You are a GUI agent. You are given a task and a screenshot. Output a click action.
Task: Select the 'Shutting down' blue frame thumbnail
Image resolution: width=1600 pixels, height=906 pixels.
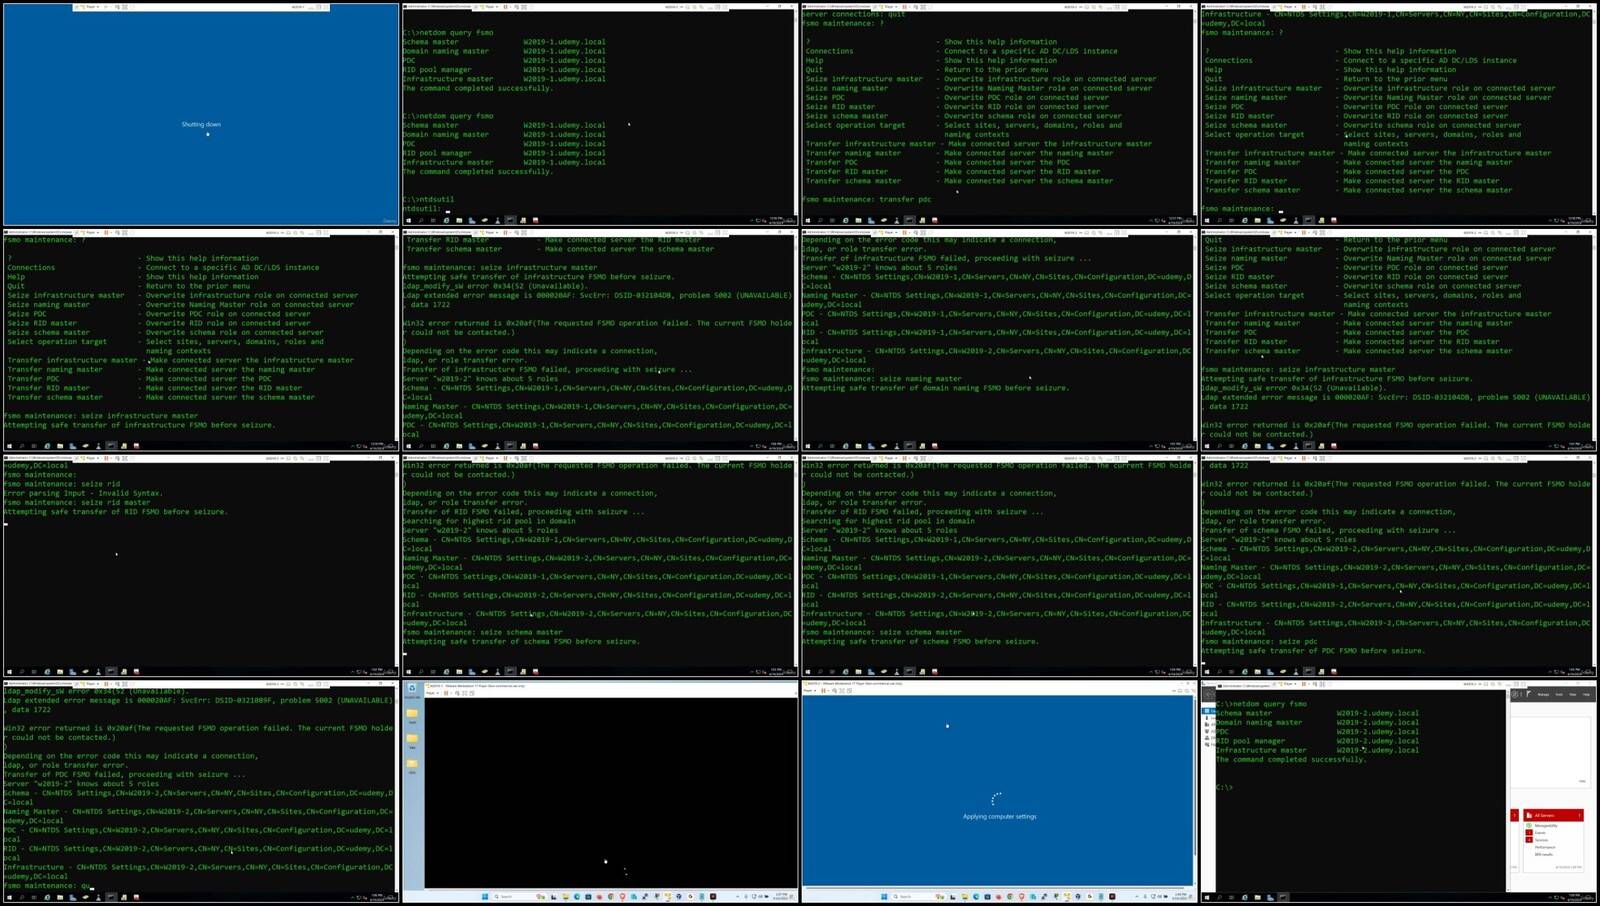pyautogui.click(x=201, y=114)
